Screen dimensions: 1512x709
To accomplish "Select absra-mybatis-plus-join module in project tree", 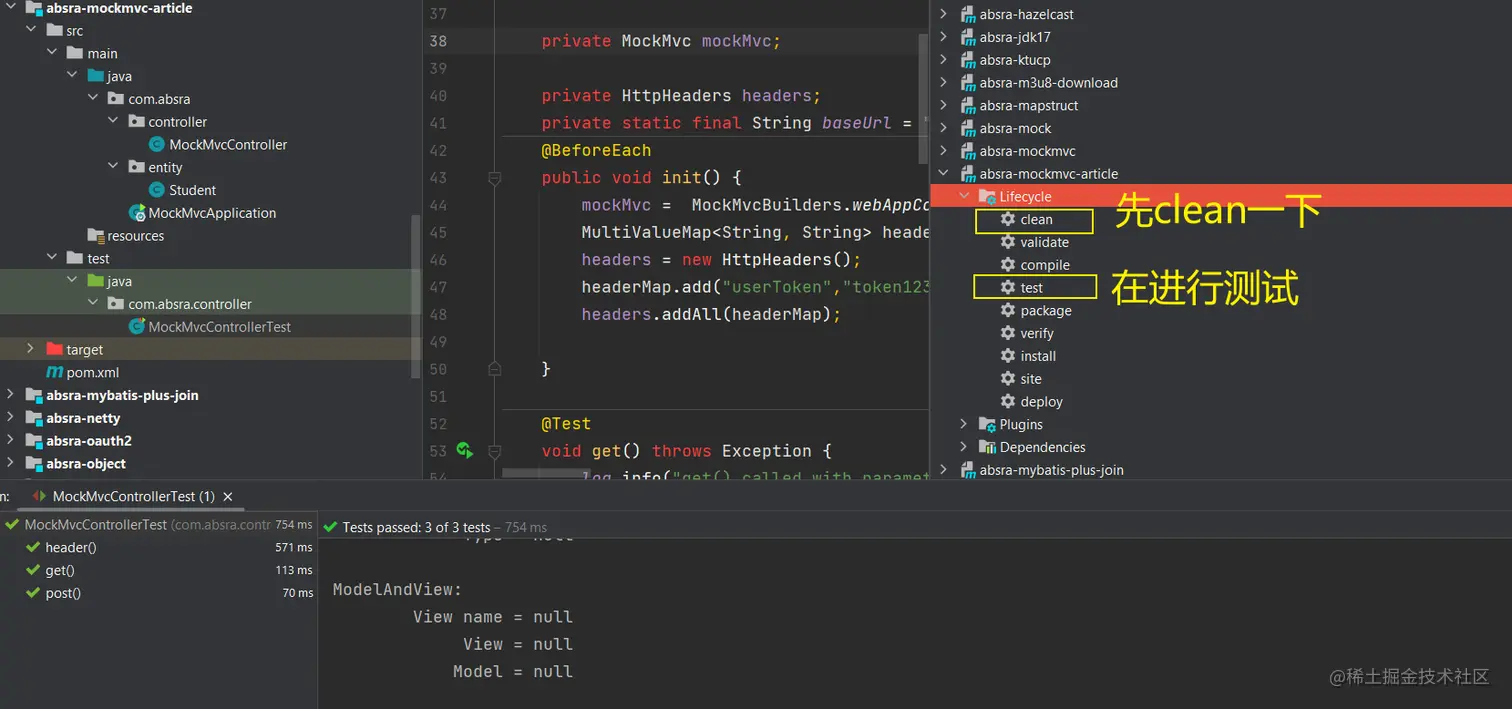I will 122,395.
